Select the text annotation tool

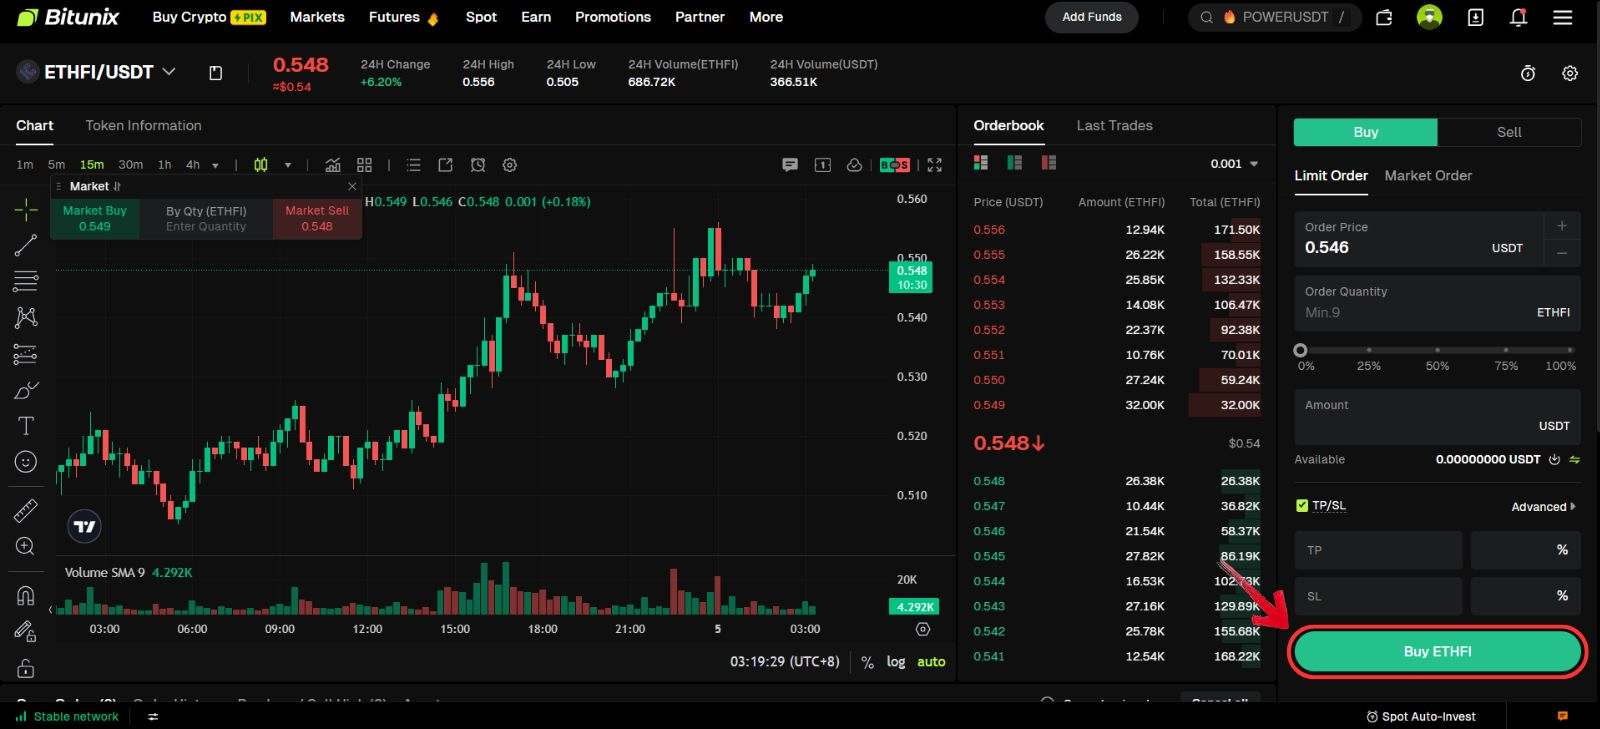point(26,426)
